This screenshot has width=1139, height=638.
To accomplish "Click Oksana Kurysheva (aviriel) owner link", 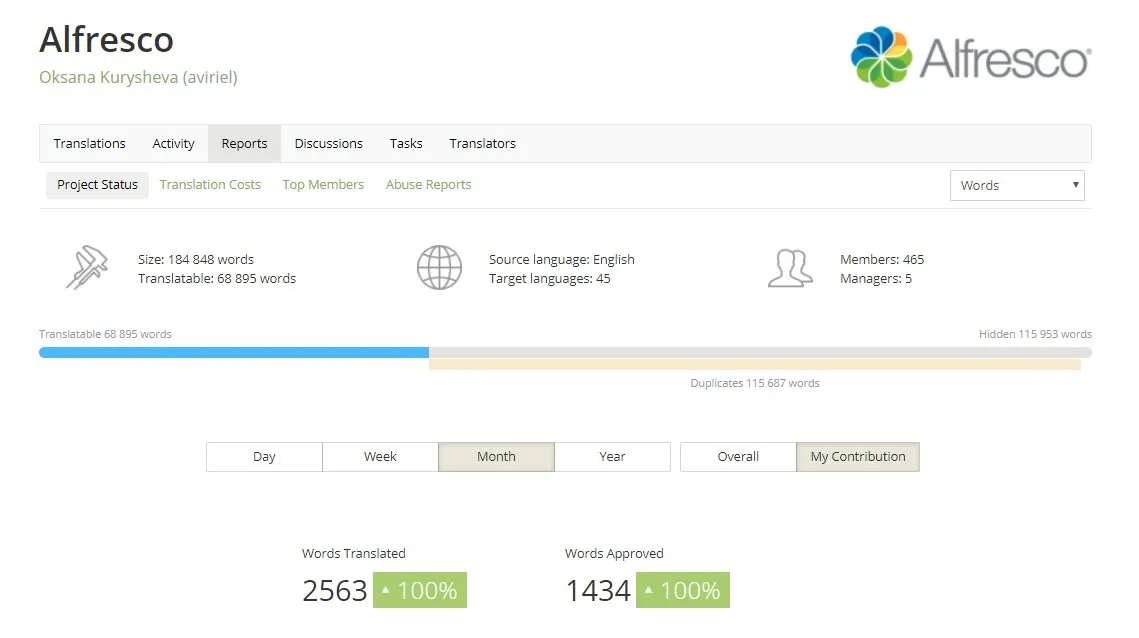I will [x=138, y=77].
